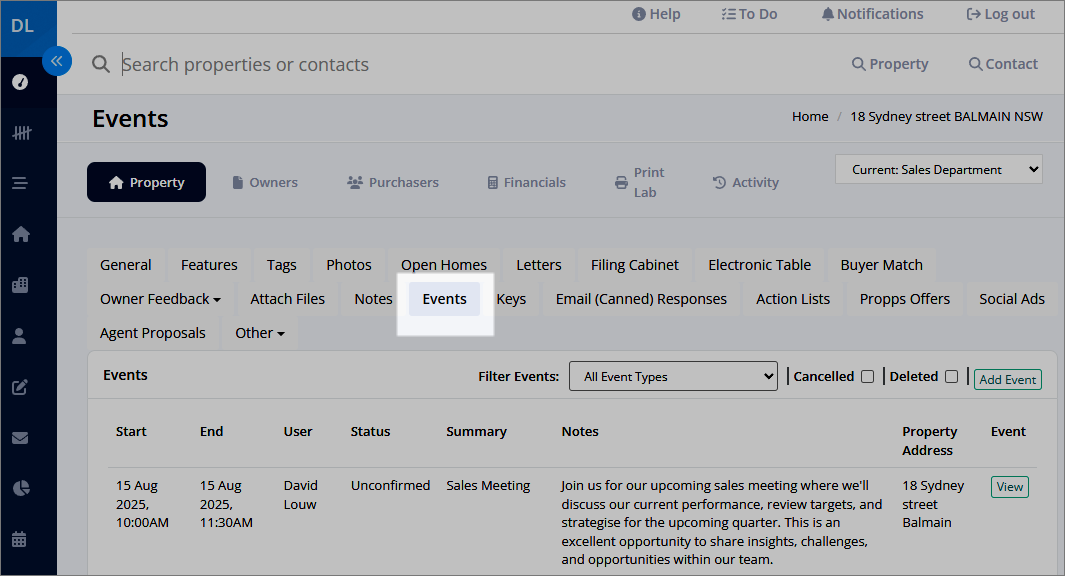Switch to the Owners tab

(265, 183)
